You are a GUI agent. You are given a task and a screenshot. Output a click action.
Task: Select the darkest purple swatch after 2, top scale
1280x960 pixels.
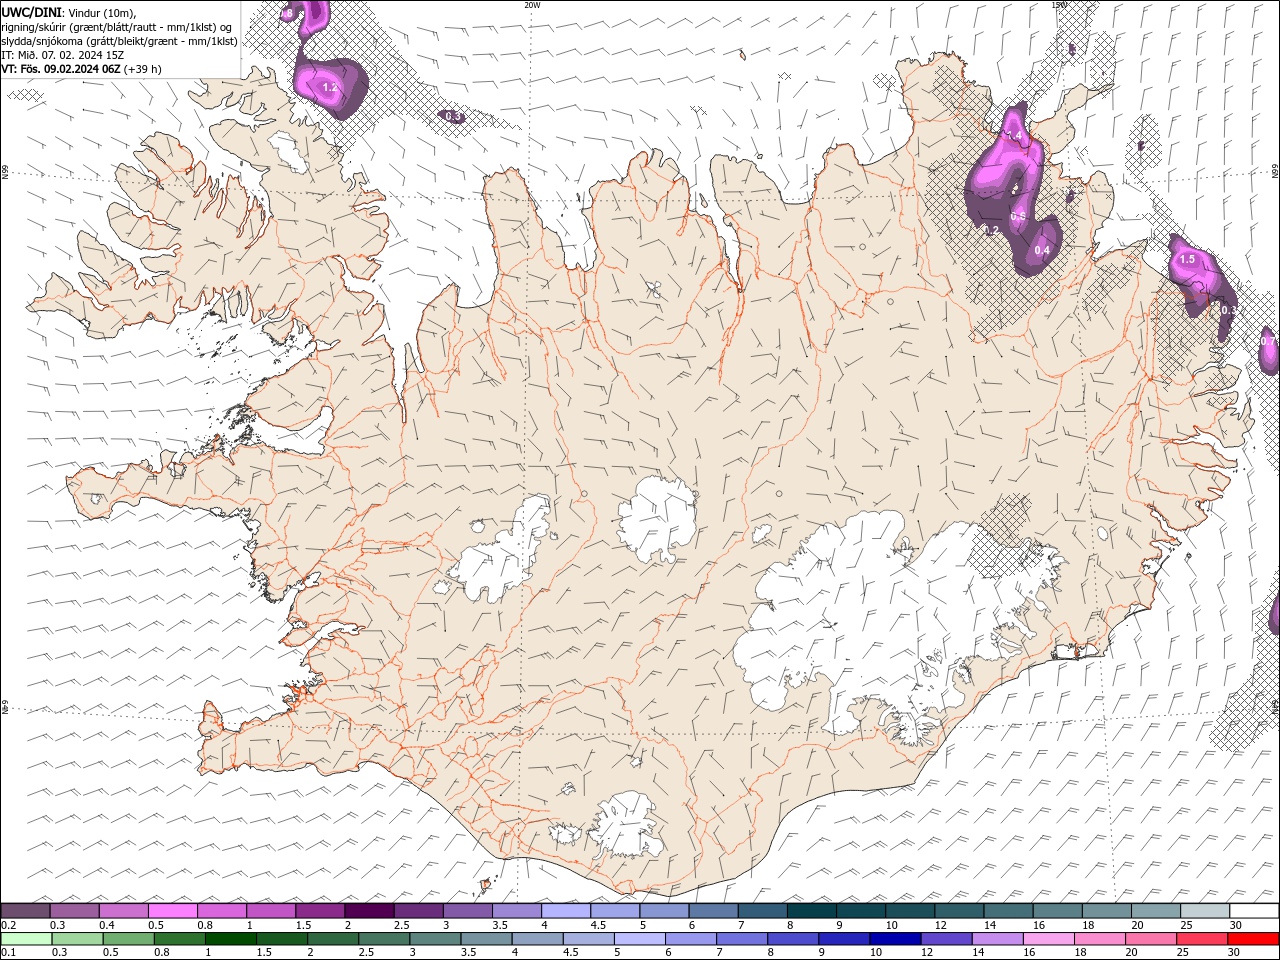tap(369, 911)
